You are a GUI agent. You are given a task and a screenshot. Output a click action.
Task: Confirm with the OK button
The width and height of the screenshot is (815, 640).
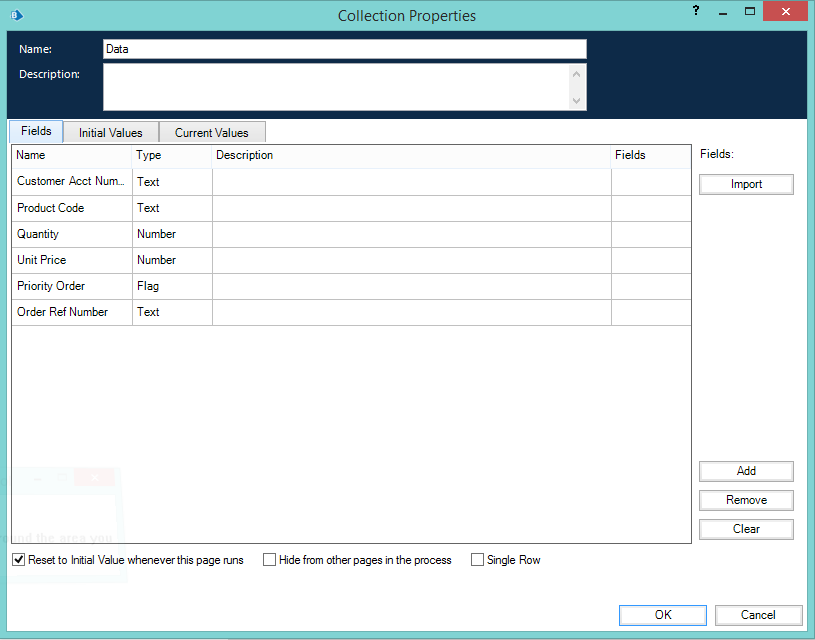click(x=663, y=615)
